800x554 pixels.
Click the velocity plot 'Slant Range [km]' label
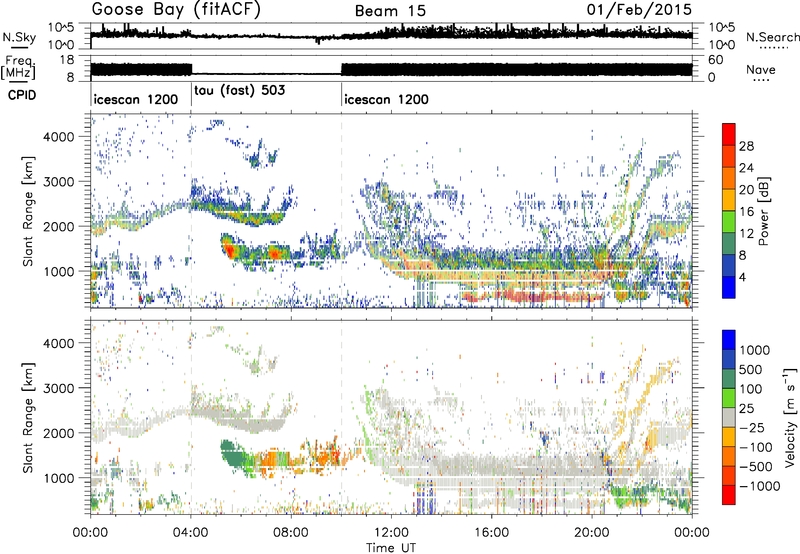(28, 418)
